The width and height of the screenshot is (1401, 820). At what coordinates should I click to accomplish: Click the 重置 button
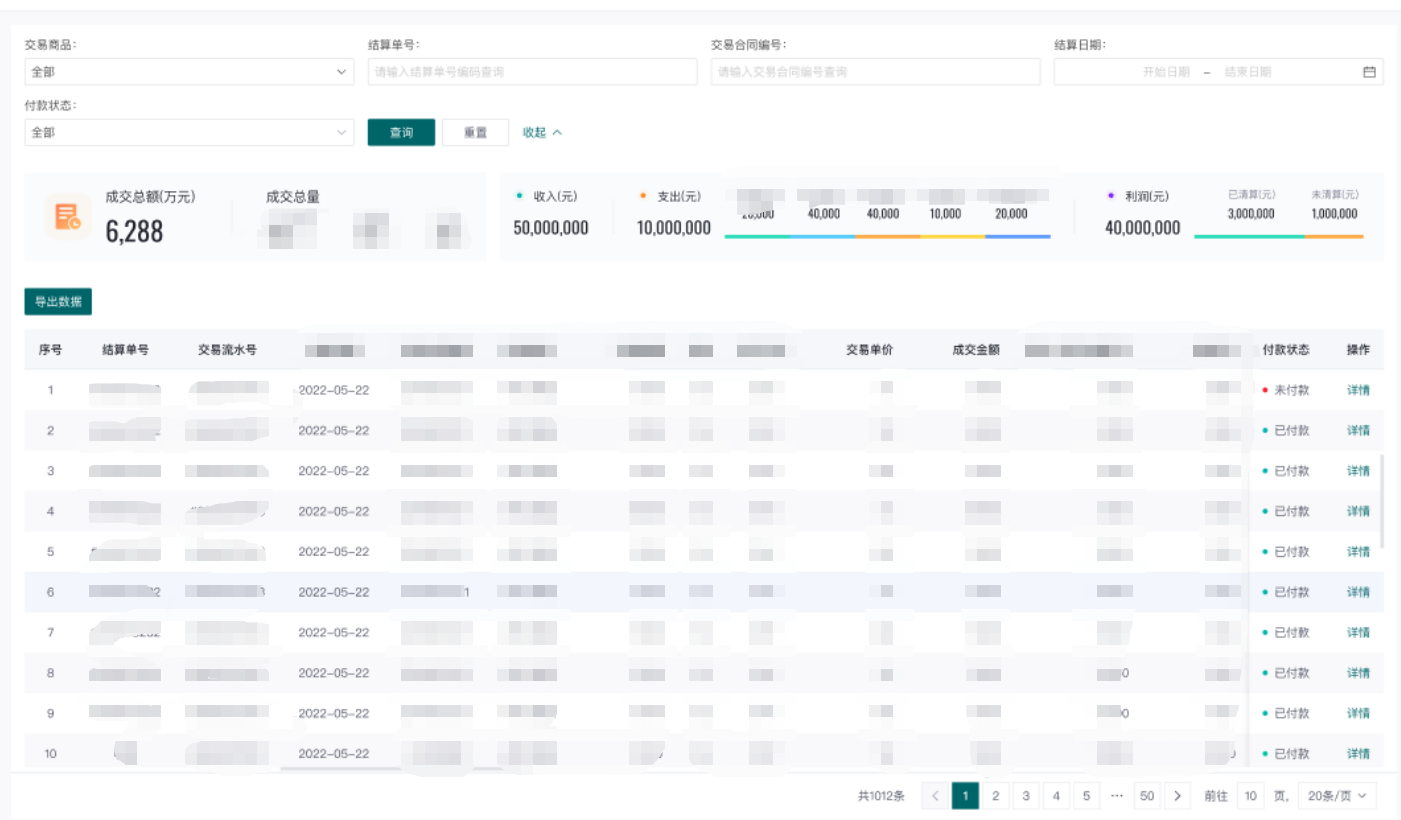[x=475, y=133]
